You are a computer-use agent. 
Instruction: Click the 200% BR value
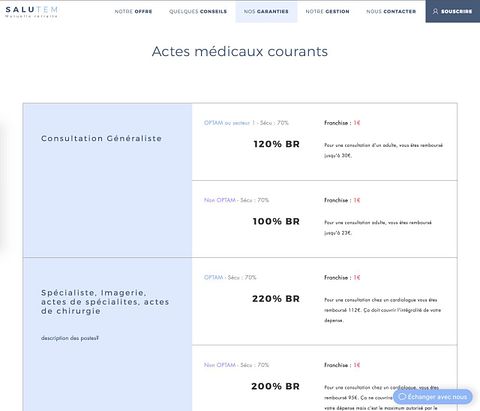pyautogui.click(x=275, y=386)
